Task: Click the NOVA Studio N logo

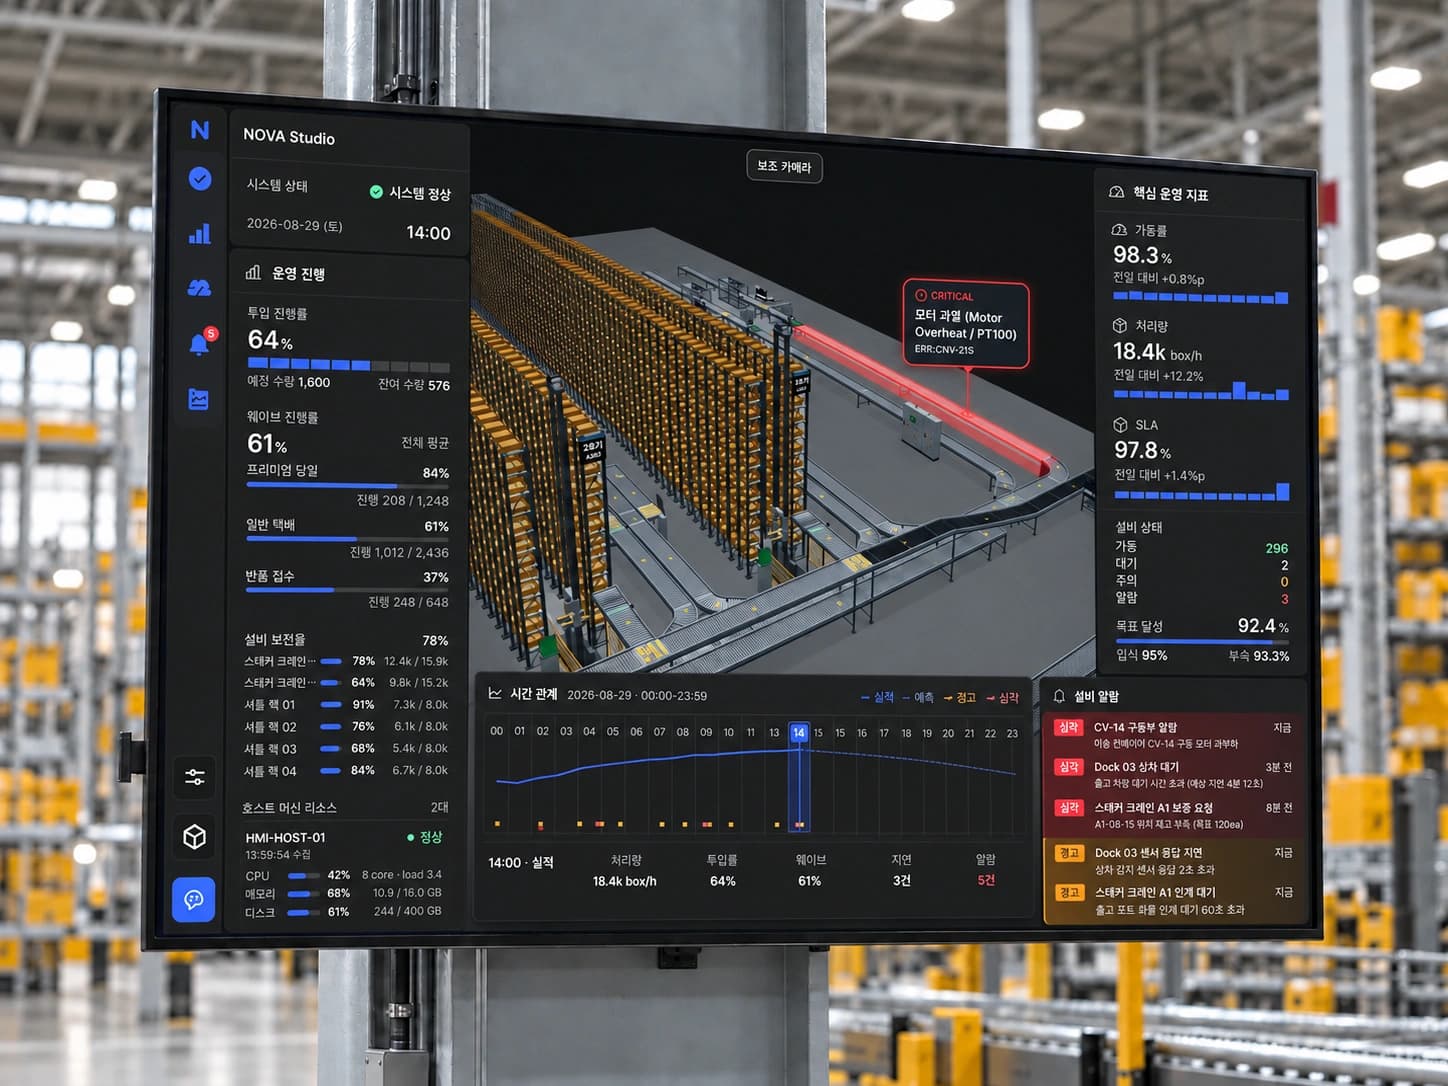Action: (200, 130)
